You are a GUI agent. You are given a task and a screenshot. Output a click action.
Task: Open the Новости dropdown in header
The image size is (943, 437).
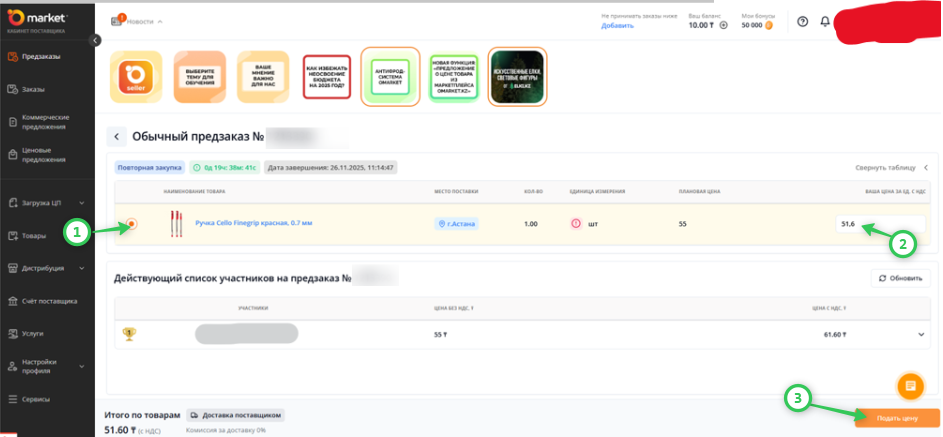(138, 21)
